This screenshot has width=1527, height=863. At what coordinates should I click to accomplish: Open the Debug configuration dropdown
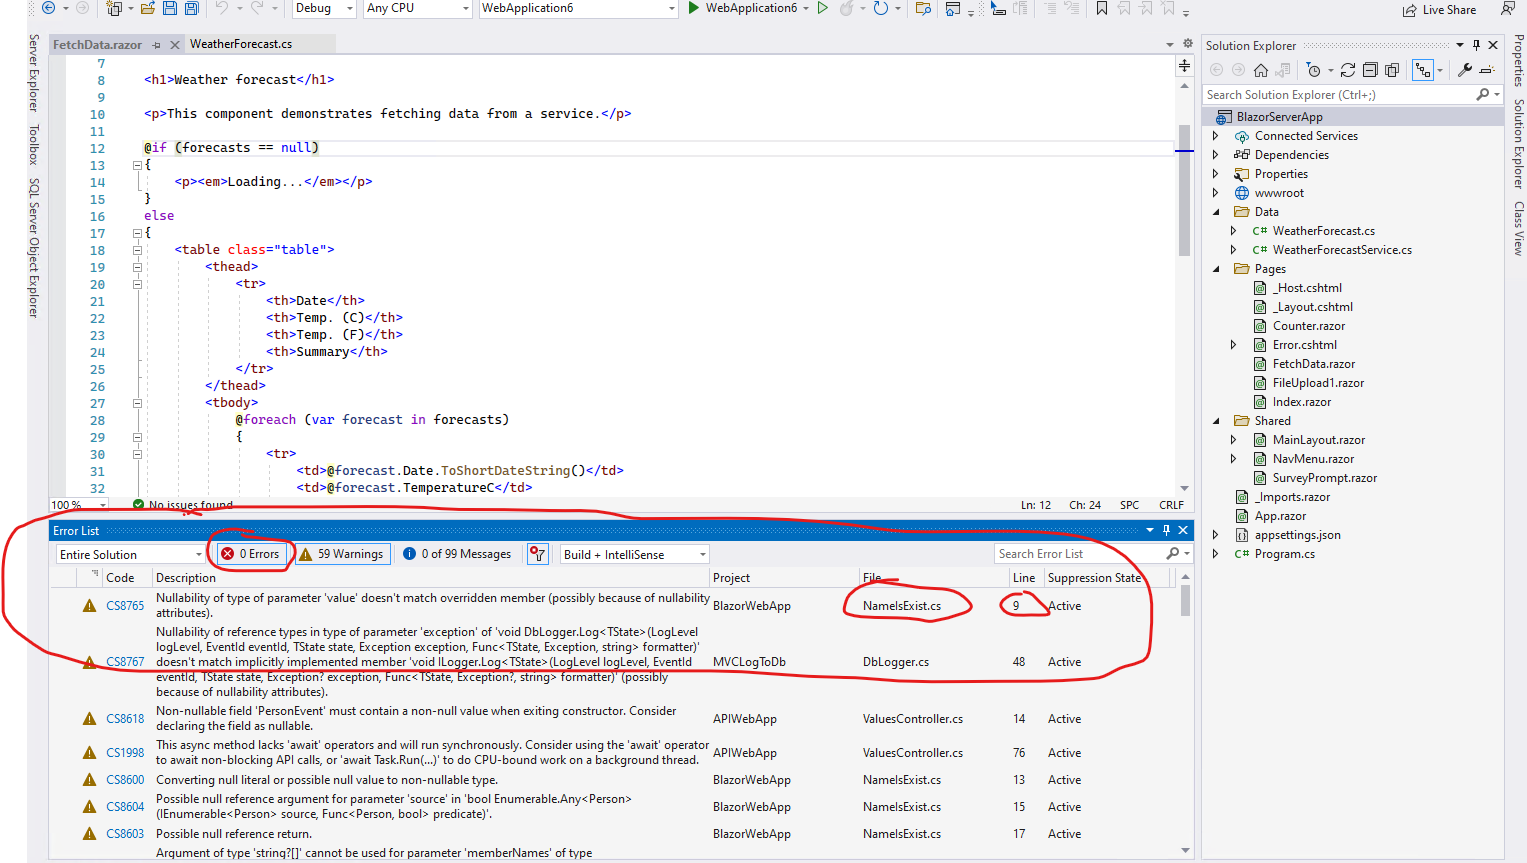[322, 9]
